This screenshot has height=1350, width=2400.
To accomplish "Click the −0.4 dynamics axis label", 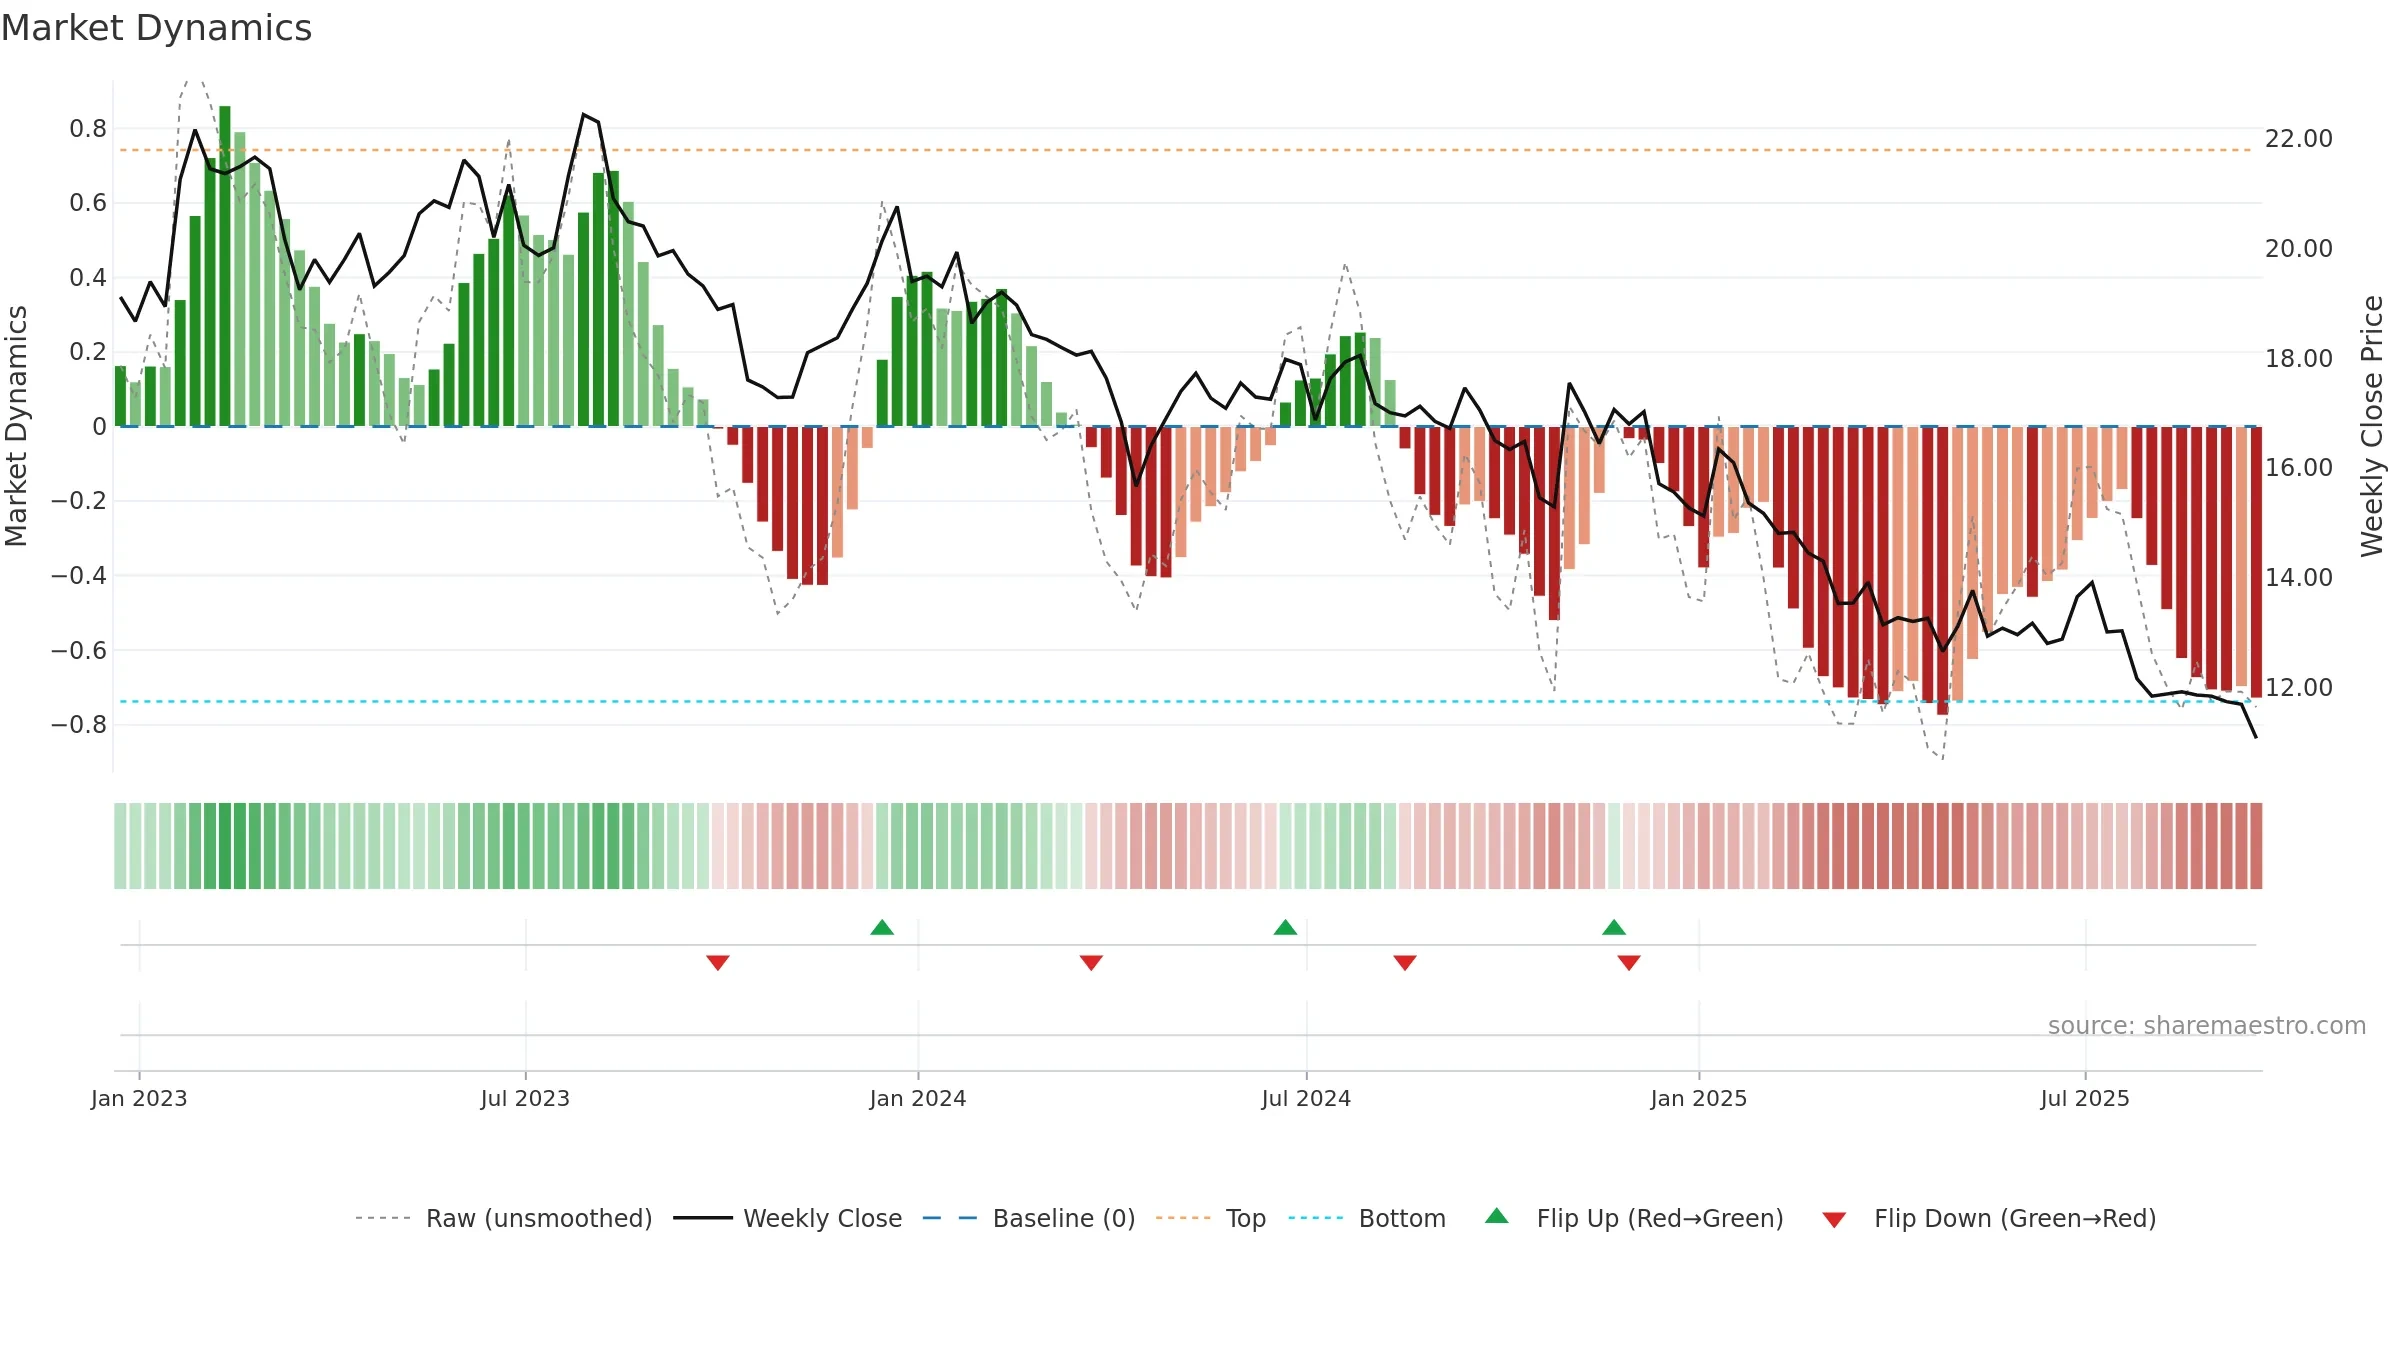I will click(x=79, y=576).
